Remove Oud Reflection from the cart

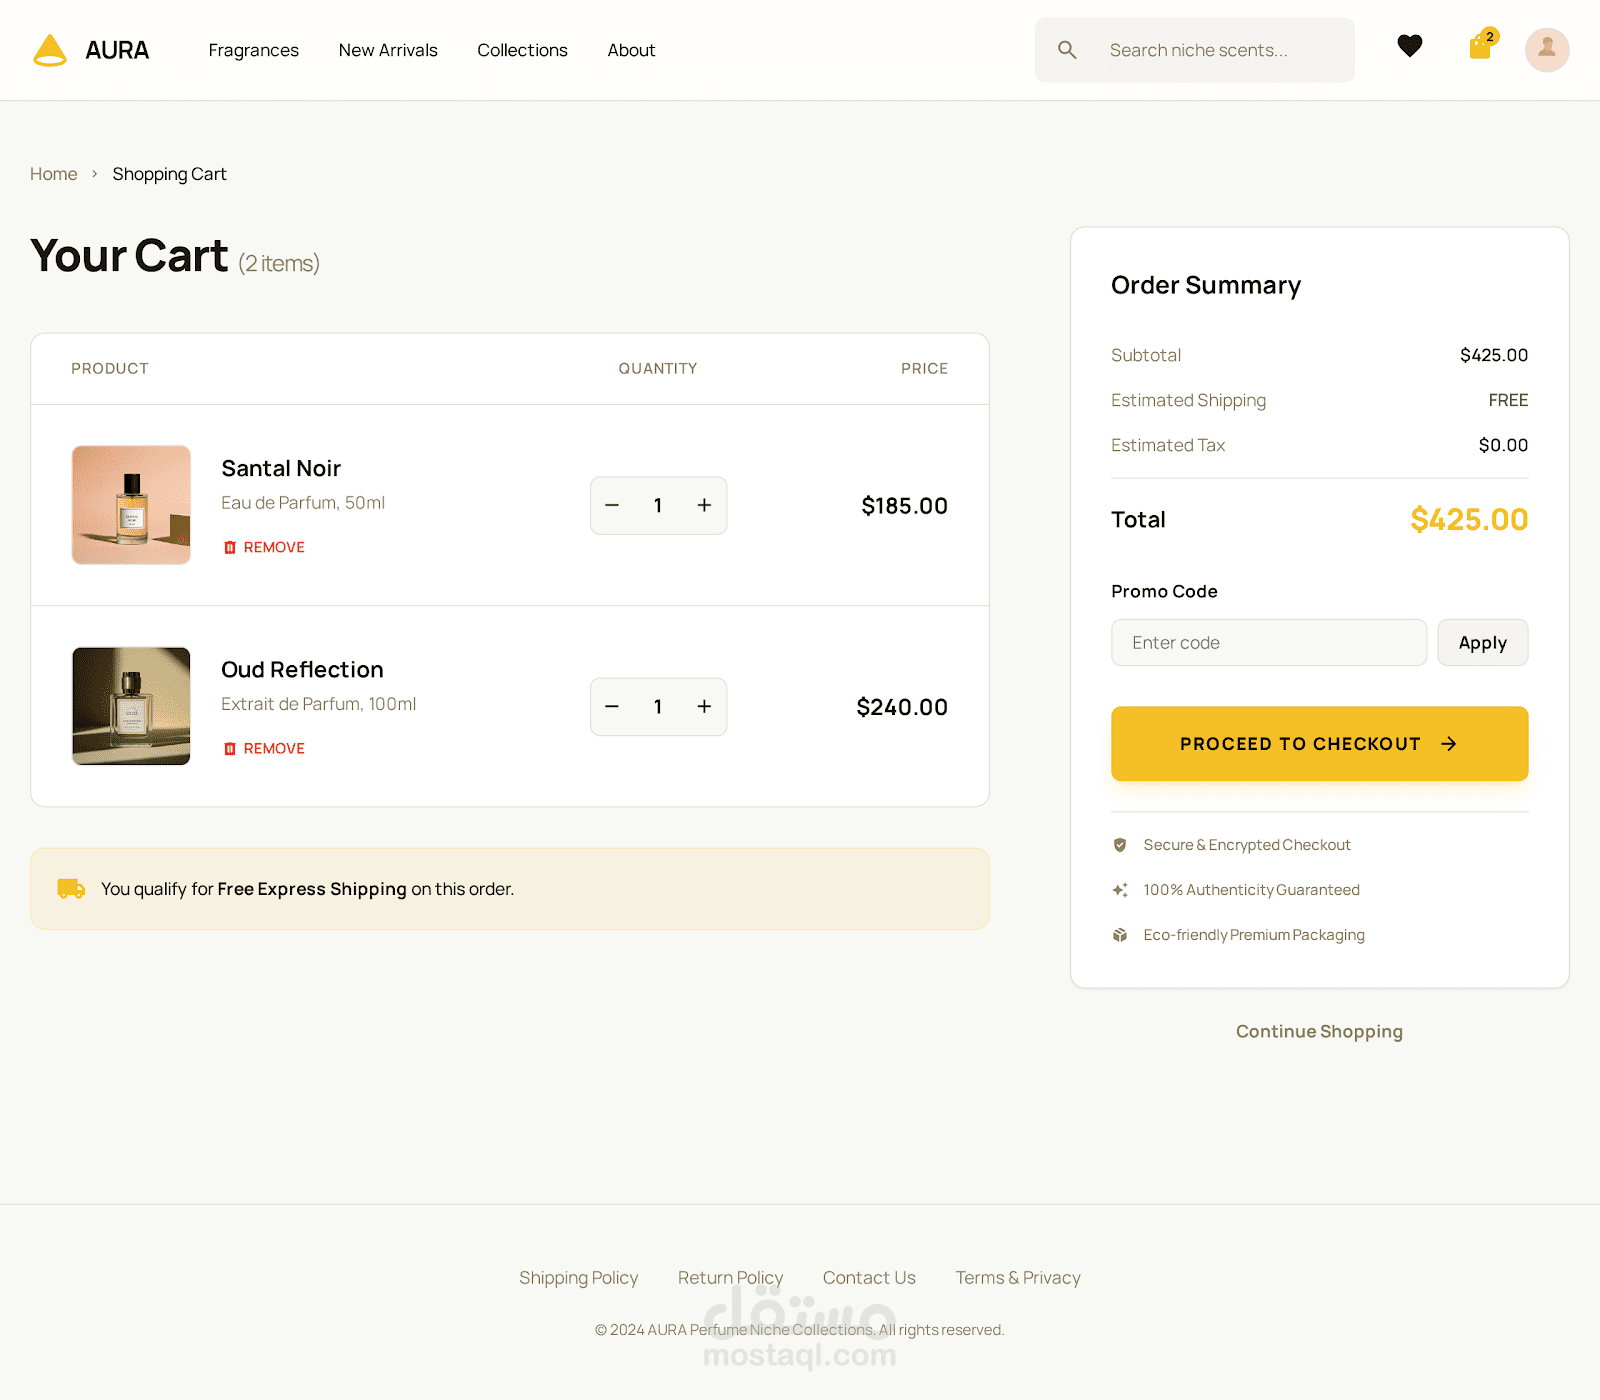264,748
